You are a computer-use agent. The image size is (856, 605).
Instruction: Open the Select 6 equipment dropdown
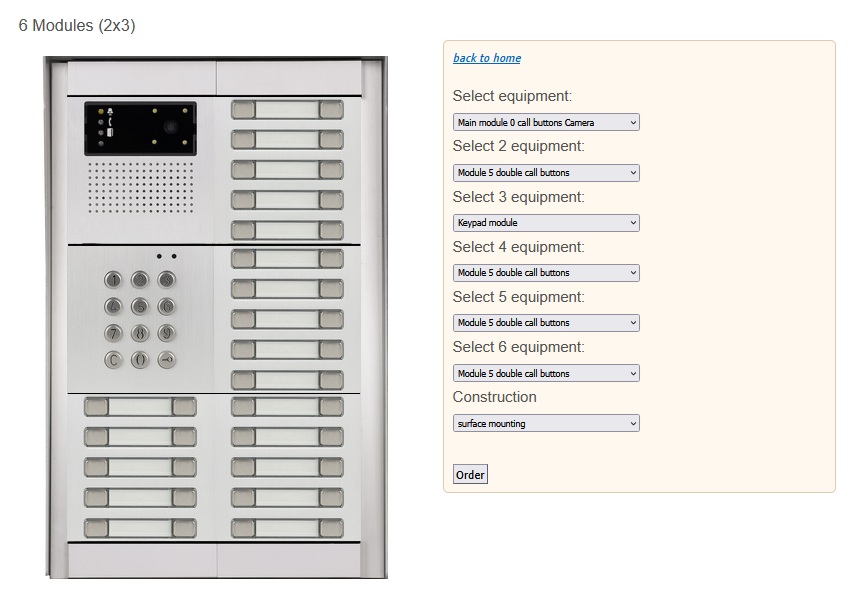tap(545, 373)
